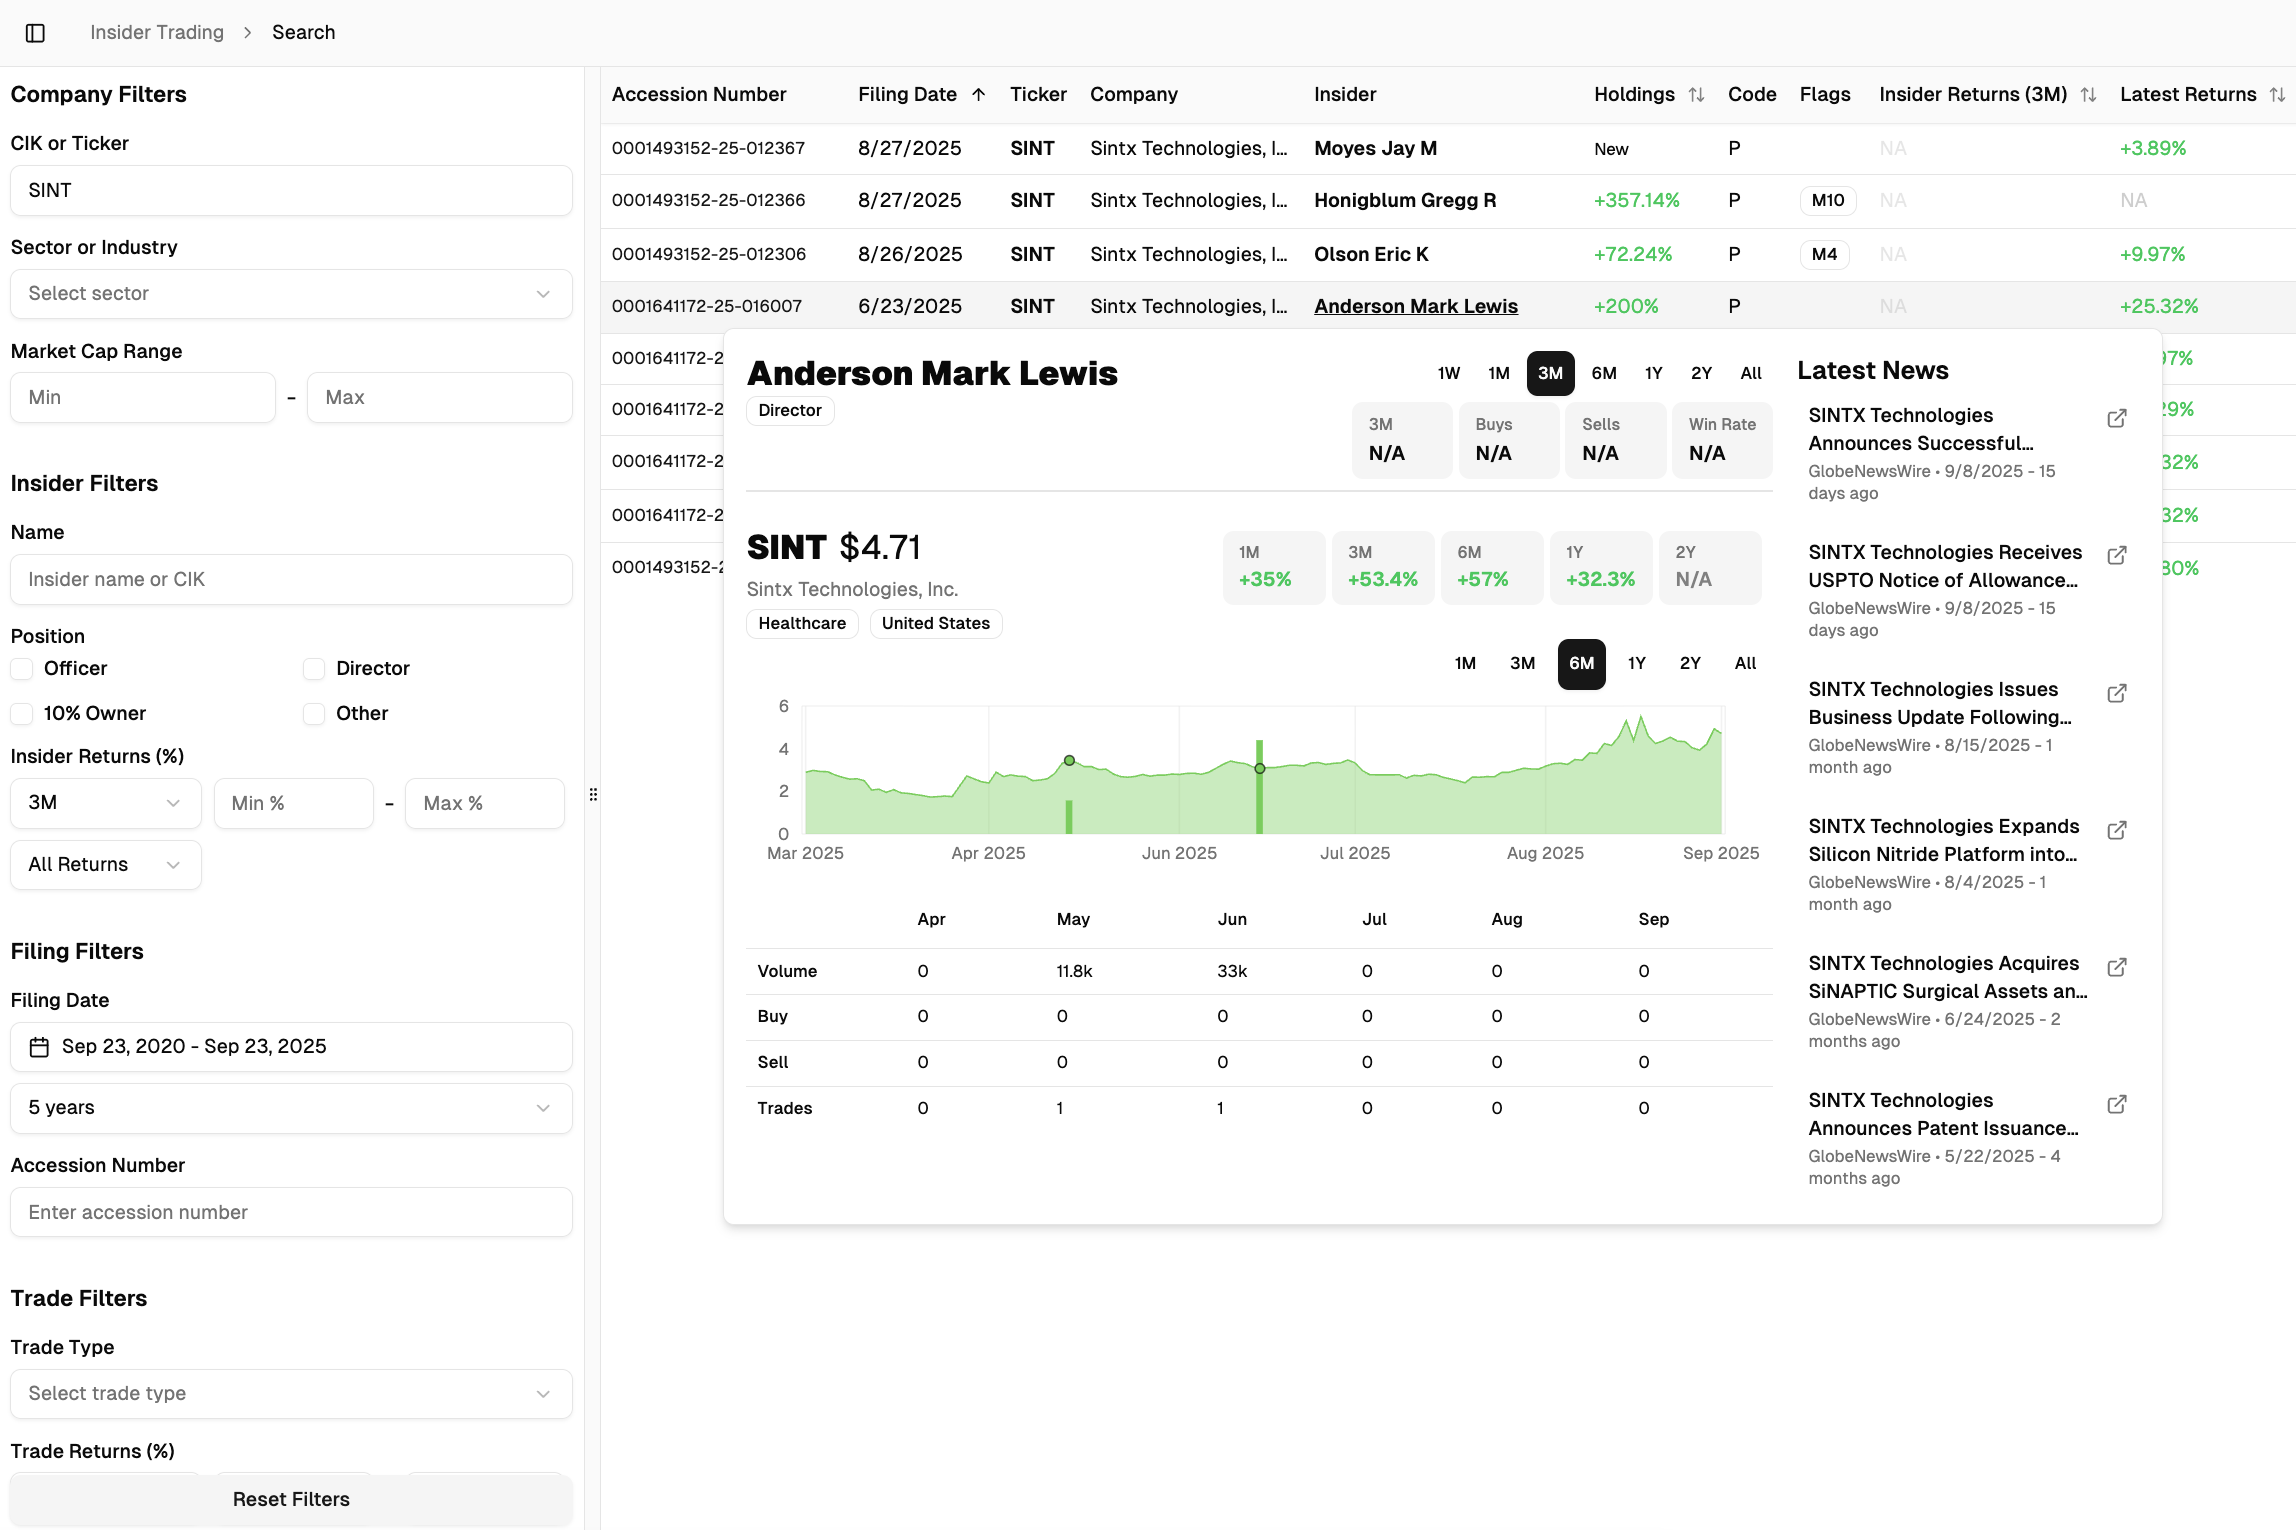Sort by Filing Date arrow icon
This screenshot has width=2296, height=1530.
tap(979, 95)
